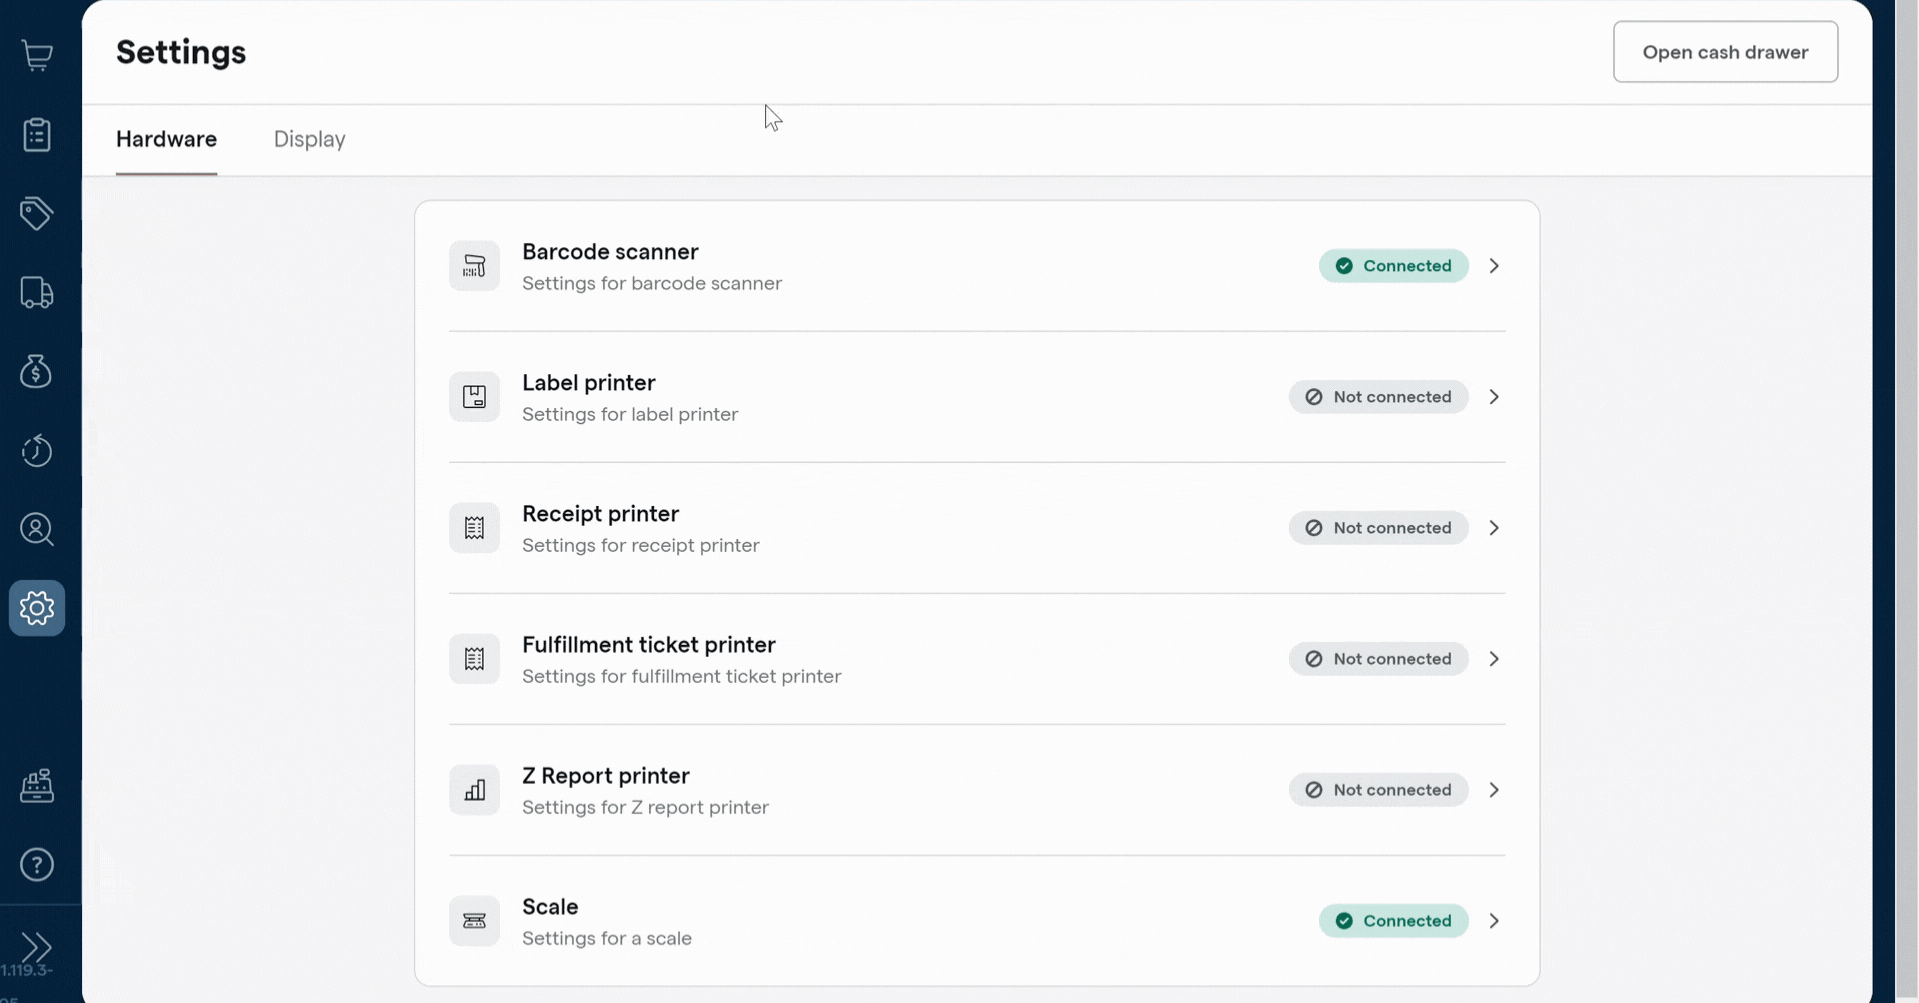Click the Open cash drawer button
The width and height of the screenshot is (1919, 1003).
tap(1726, 52)
